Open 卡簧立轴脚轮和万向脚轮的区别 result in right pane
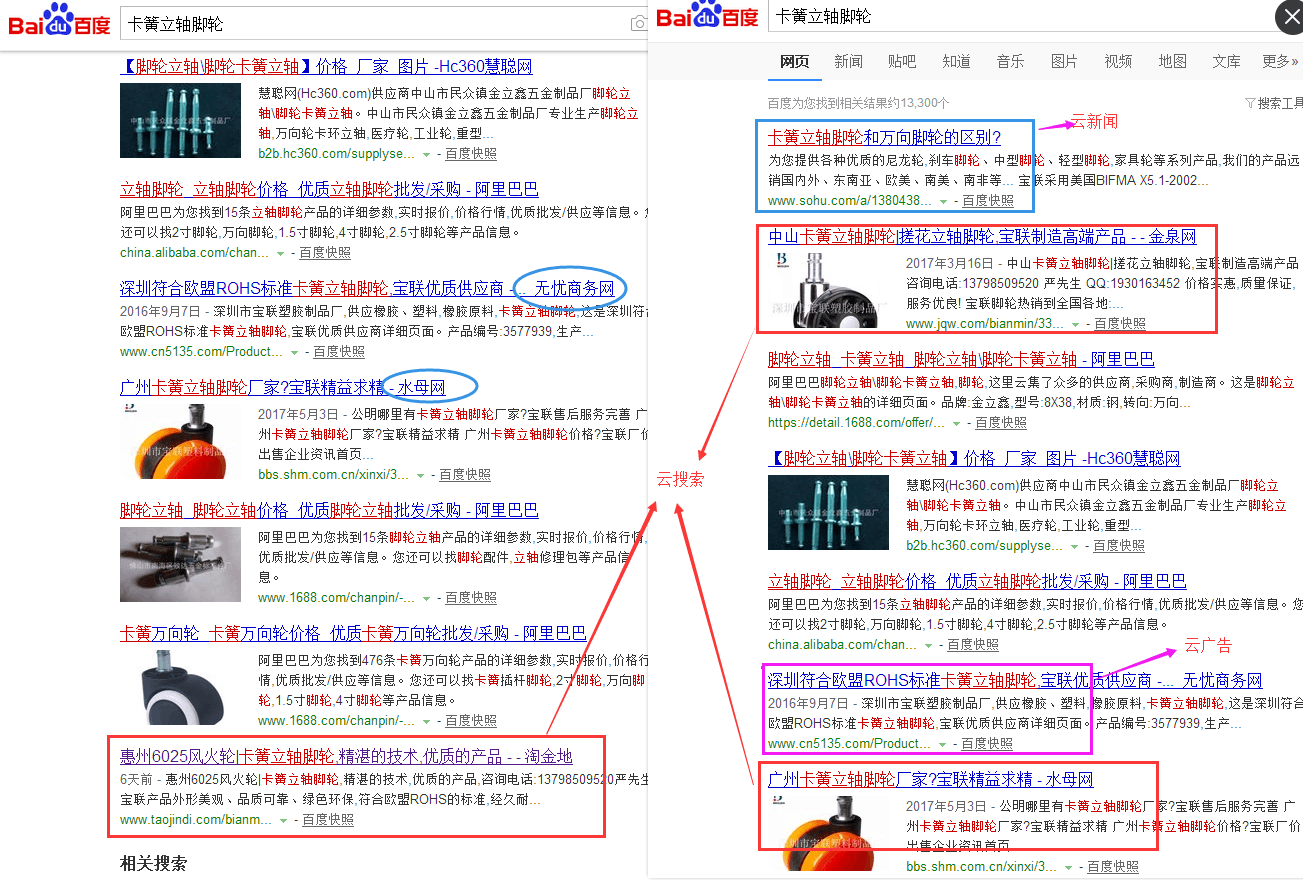1303x880 pixels. 885,137
